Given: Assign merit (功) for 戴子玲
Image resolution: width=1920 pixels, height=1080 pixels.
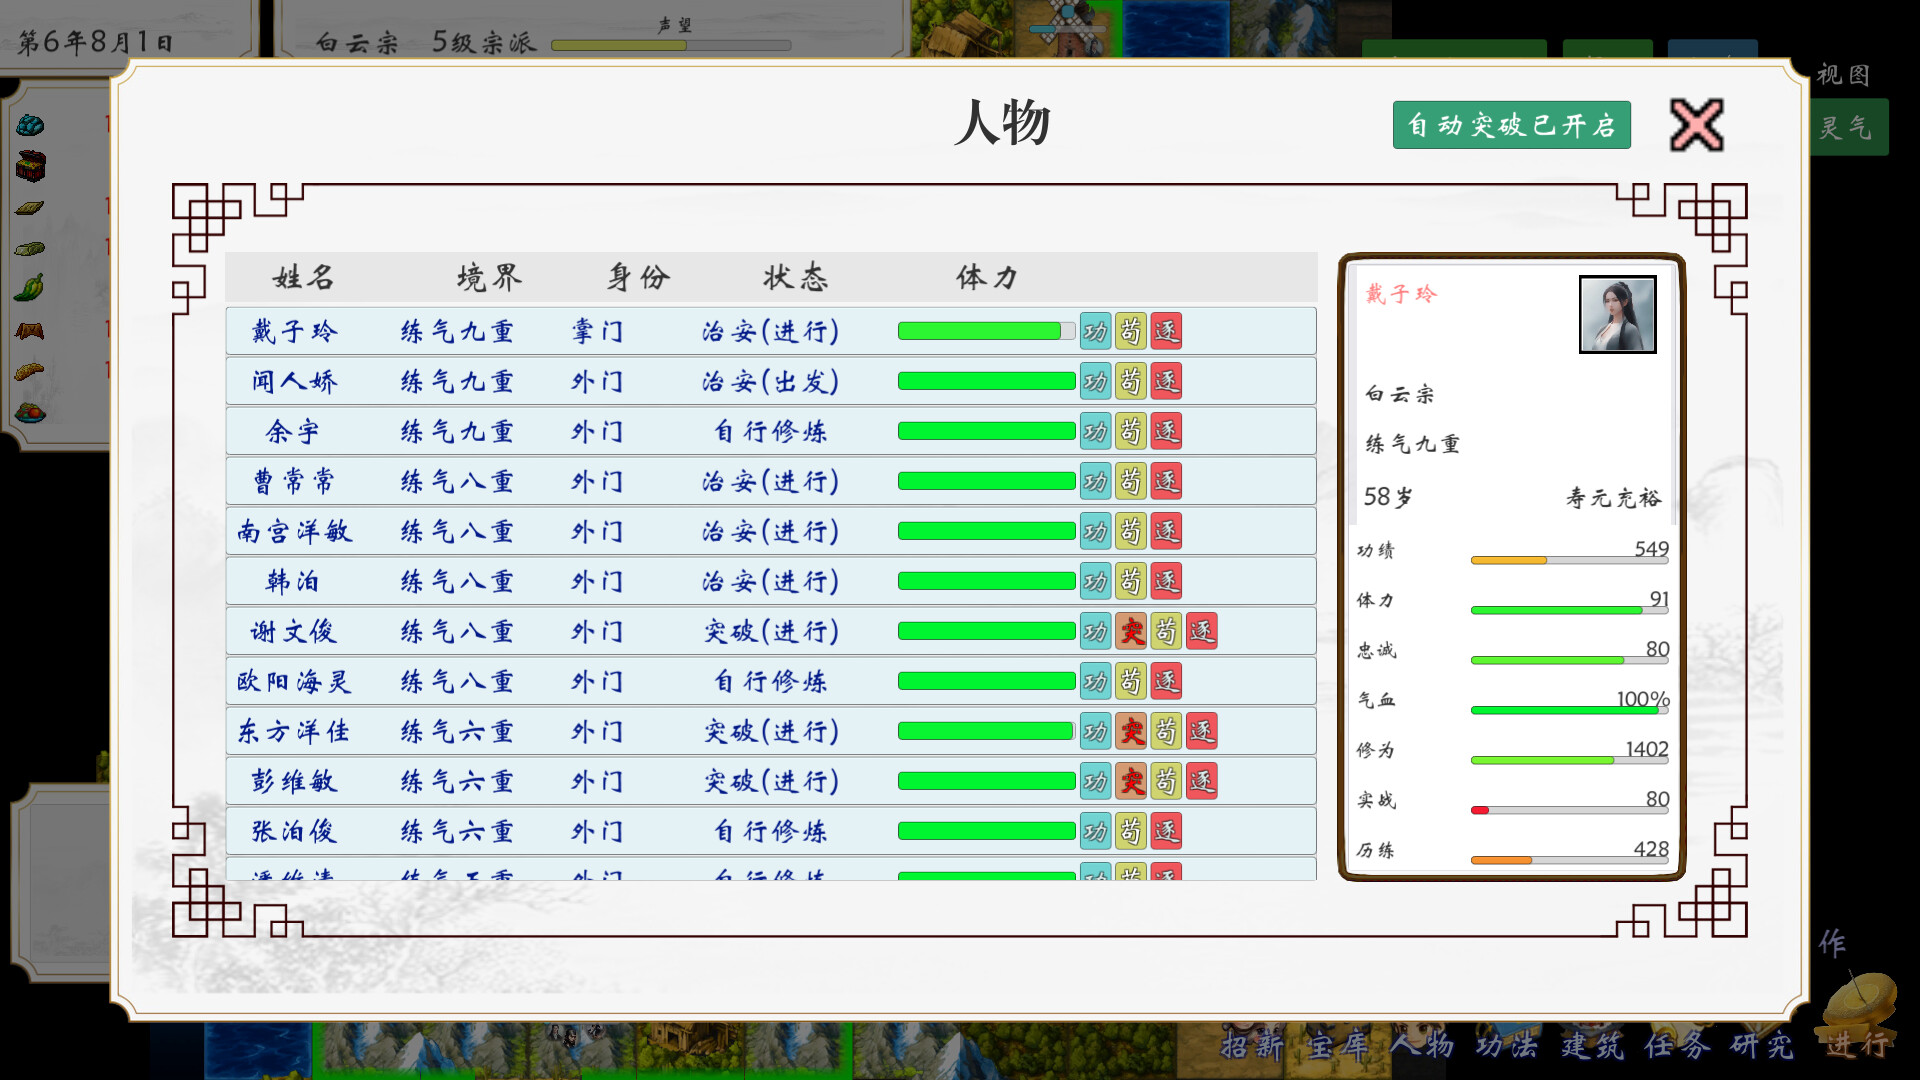Looking at the screenshot, I should (x=1093, y=331).
